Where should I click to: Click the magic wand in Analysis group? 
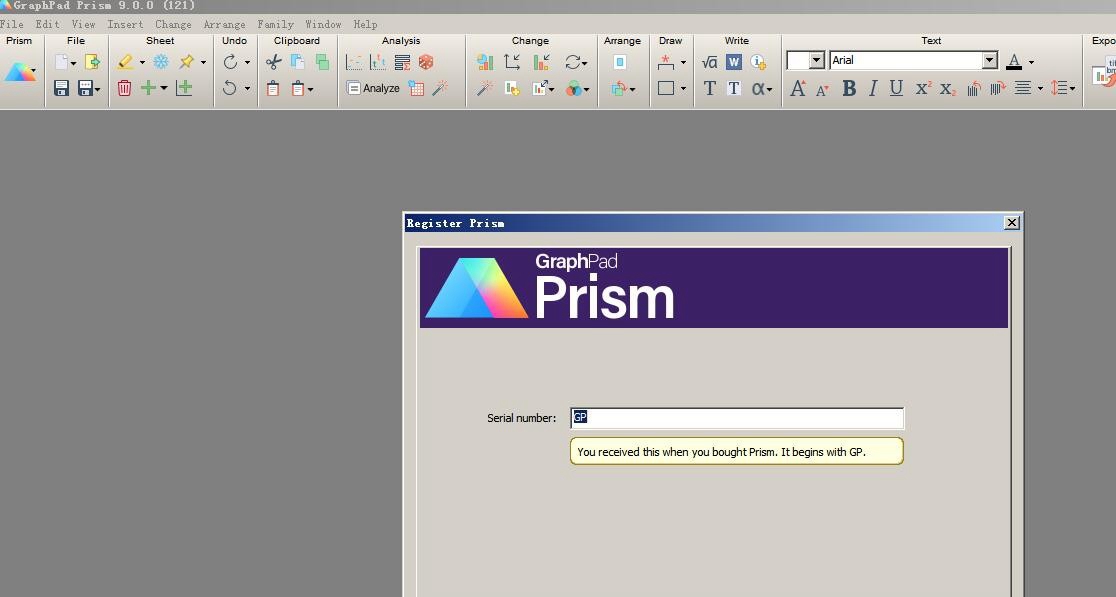441,88
